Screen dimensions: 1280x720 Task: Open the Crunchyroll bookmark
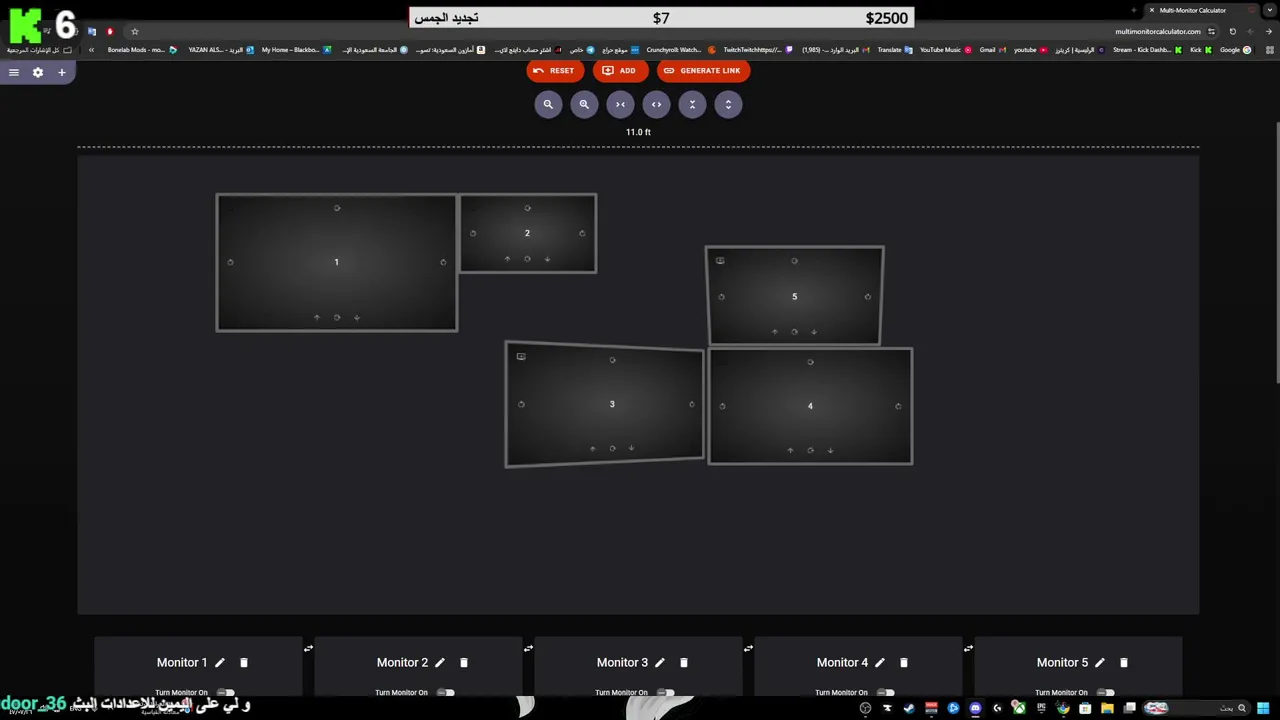[680, 50]
